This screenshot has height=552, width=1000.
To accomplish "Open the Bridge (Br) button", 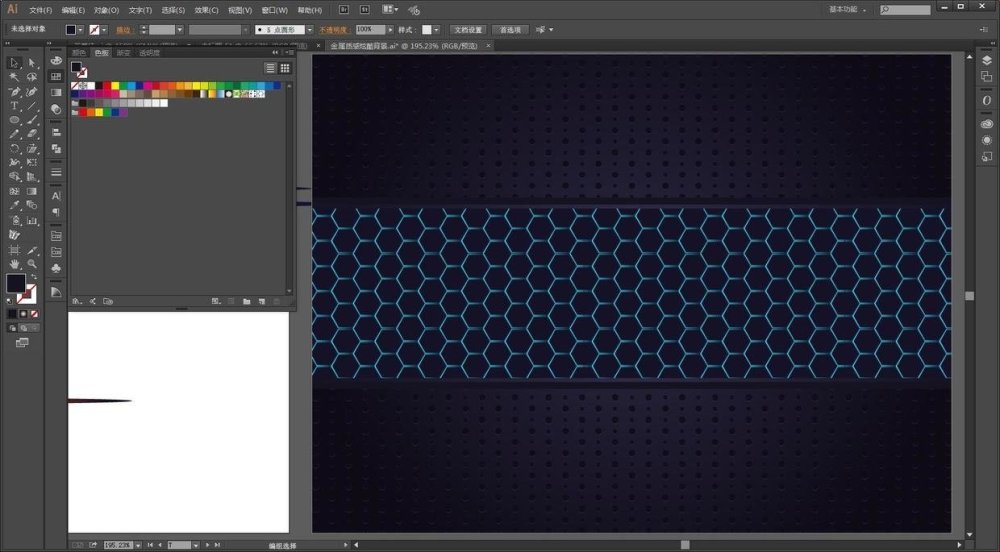I will pos(343,9).
